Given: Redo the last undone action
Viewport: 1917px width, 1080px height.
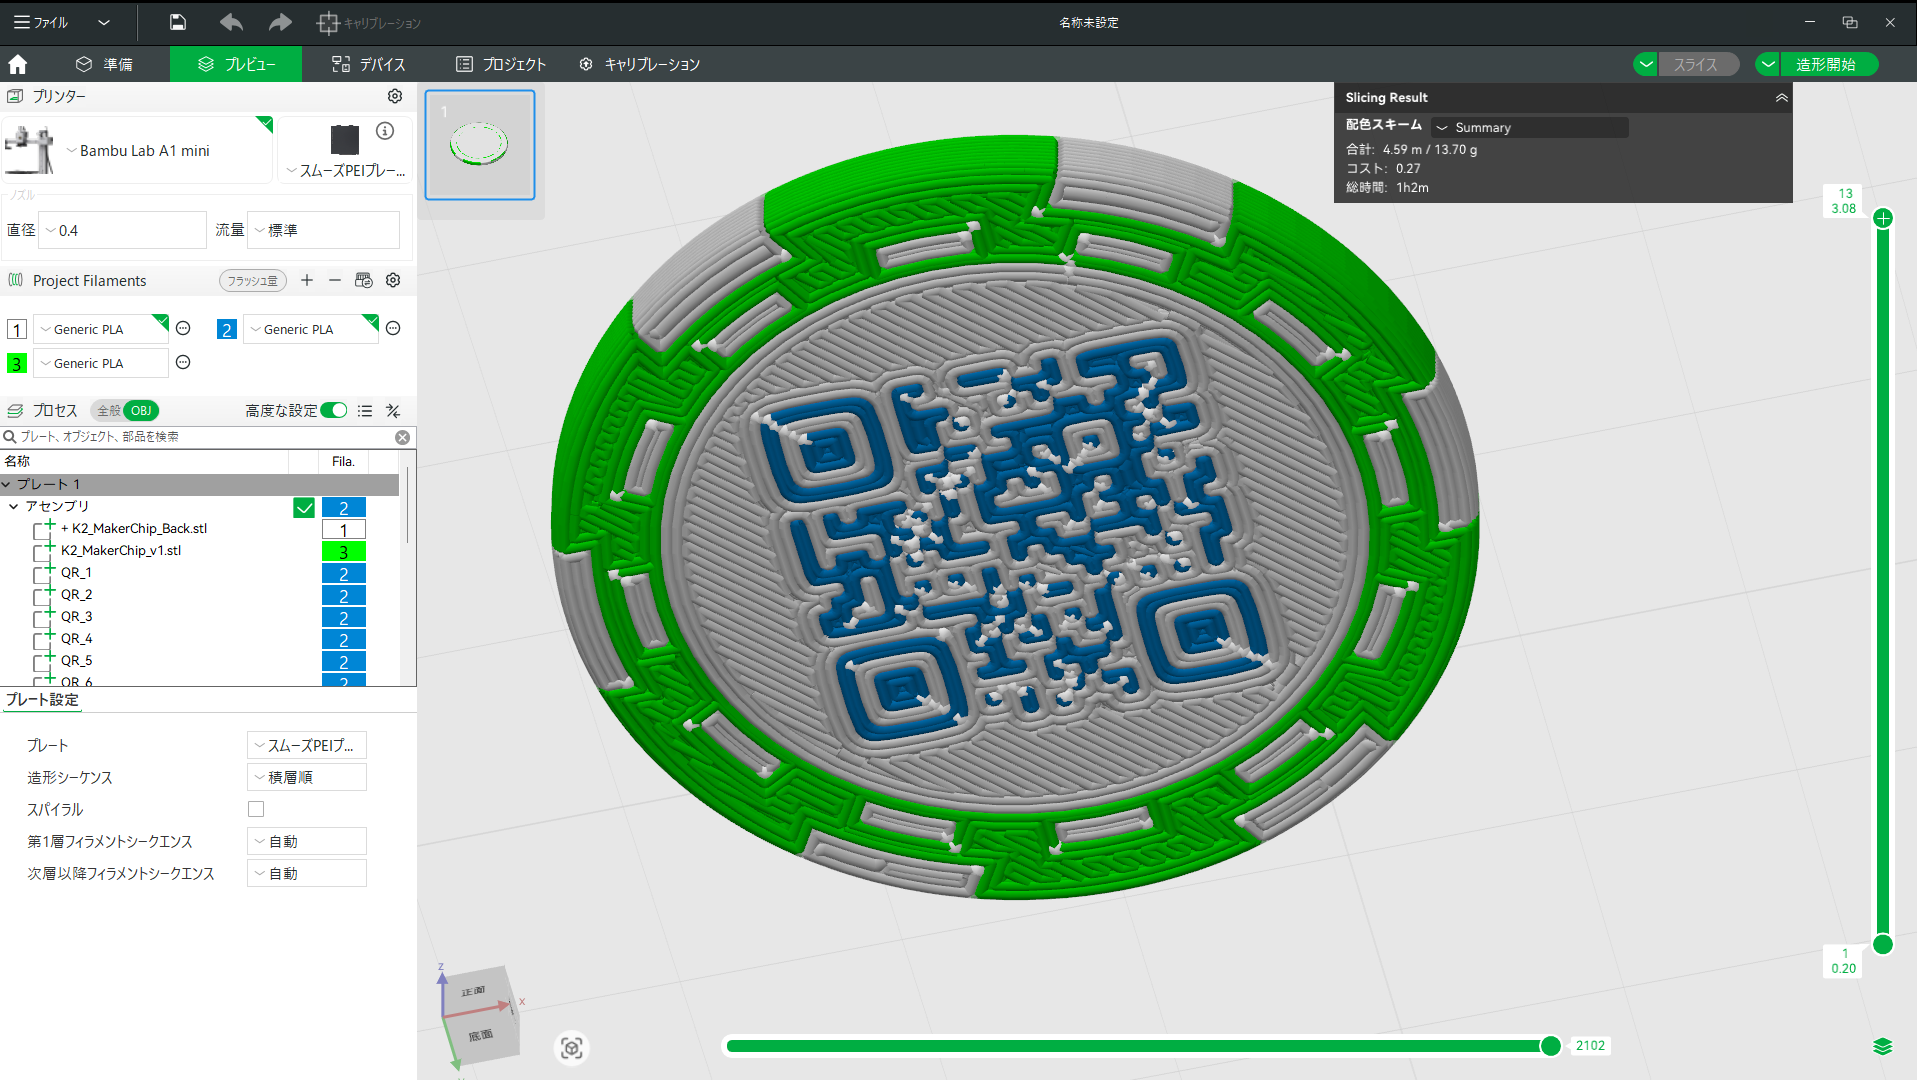Looking at the screenshot, I should tap(281, 22).
